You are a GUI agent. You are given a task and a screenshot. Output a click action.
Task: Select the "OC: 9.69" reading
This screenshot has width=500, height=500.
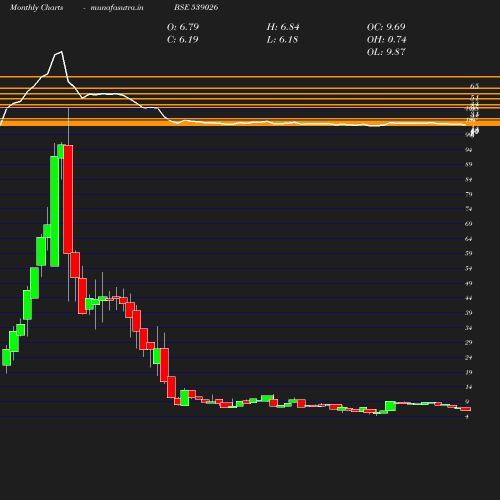(x=386, y=27)
